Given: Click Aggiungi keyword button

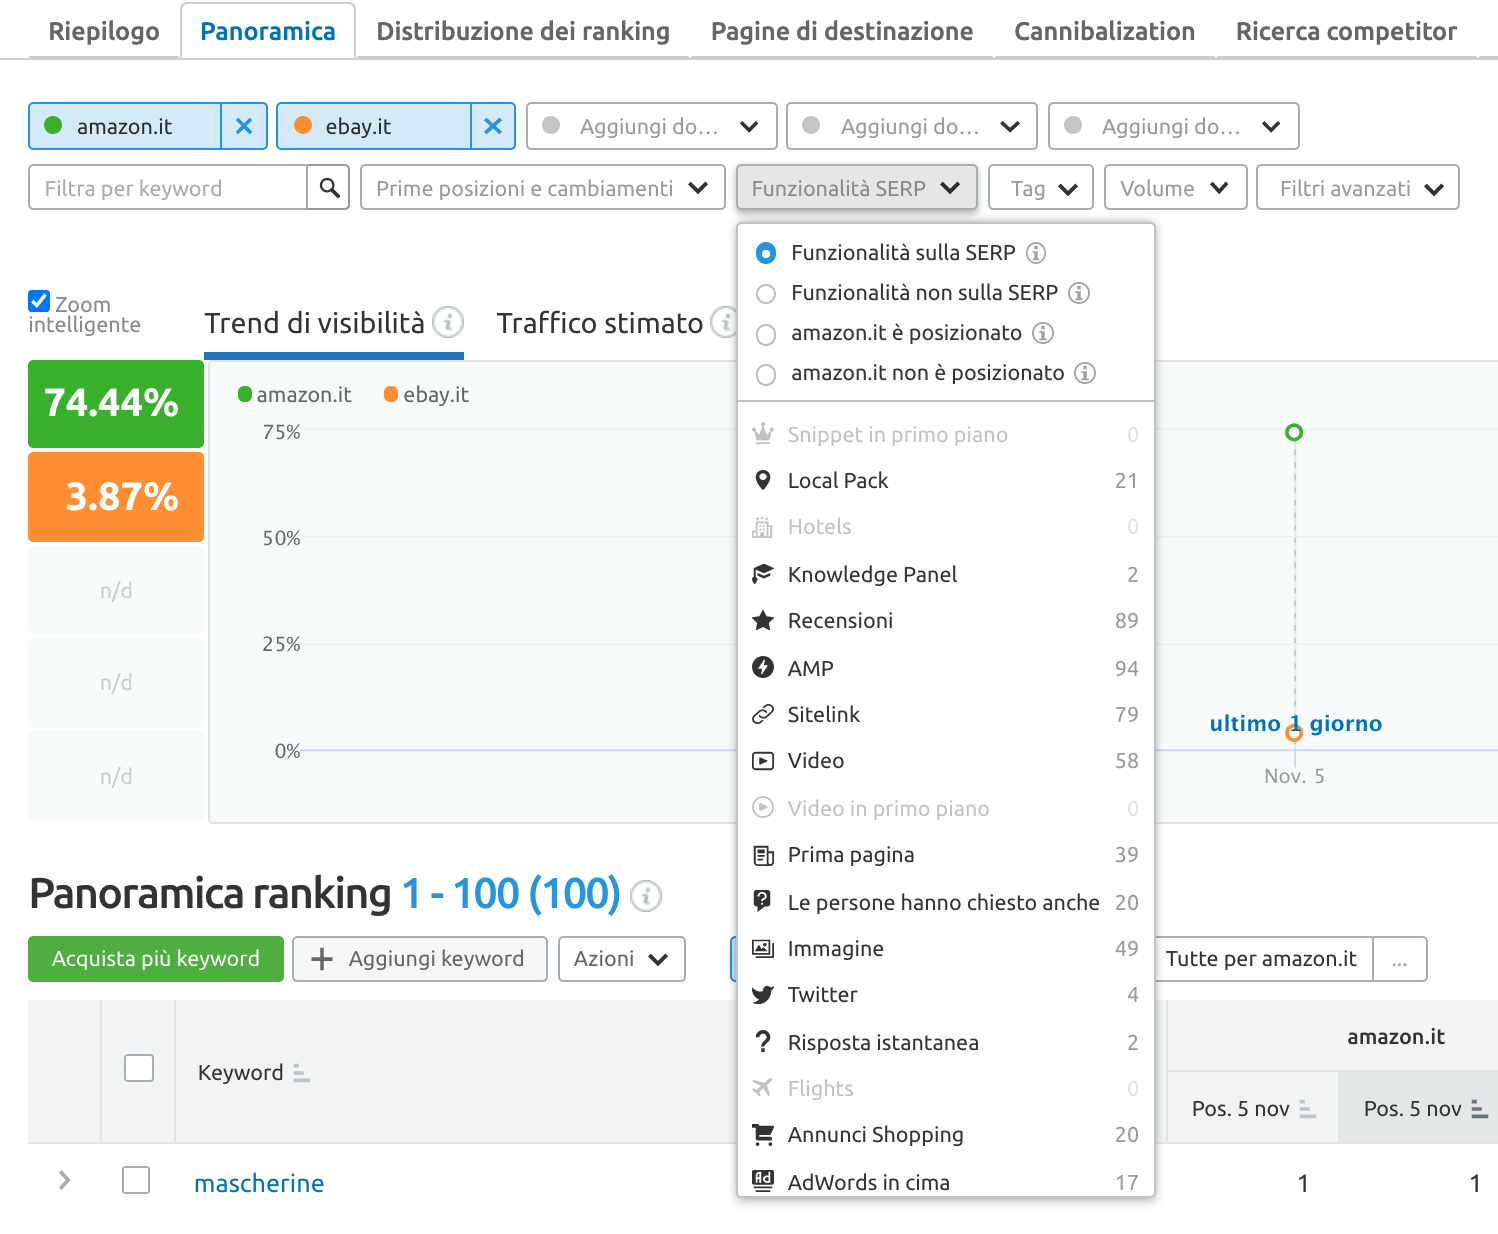Looking at the screenshot, I should pos(420,958).
